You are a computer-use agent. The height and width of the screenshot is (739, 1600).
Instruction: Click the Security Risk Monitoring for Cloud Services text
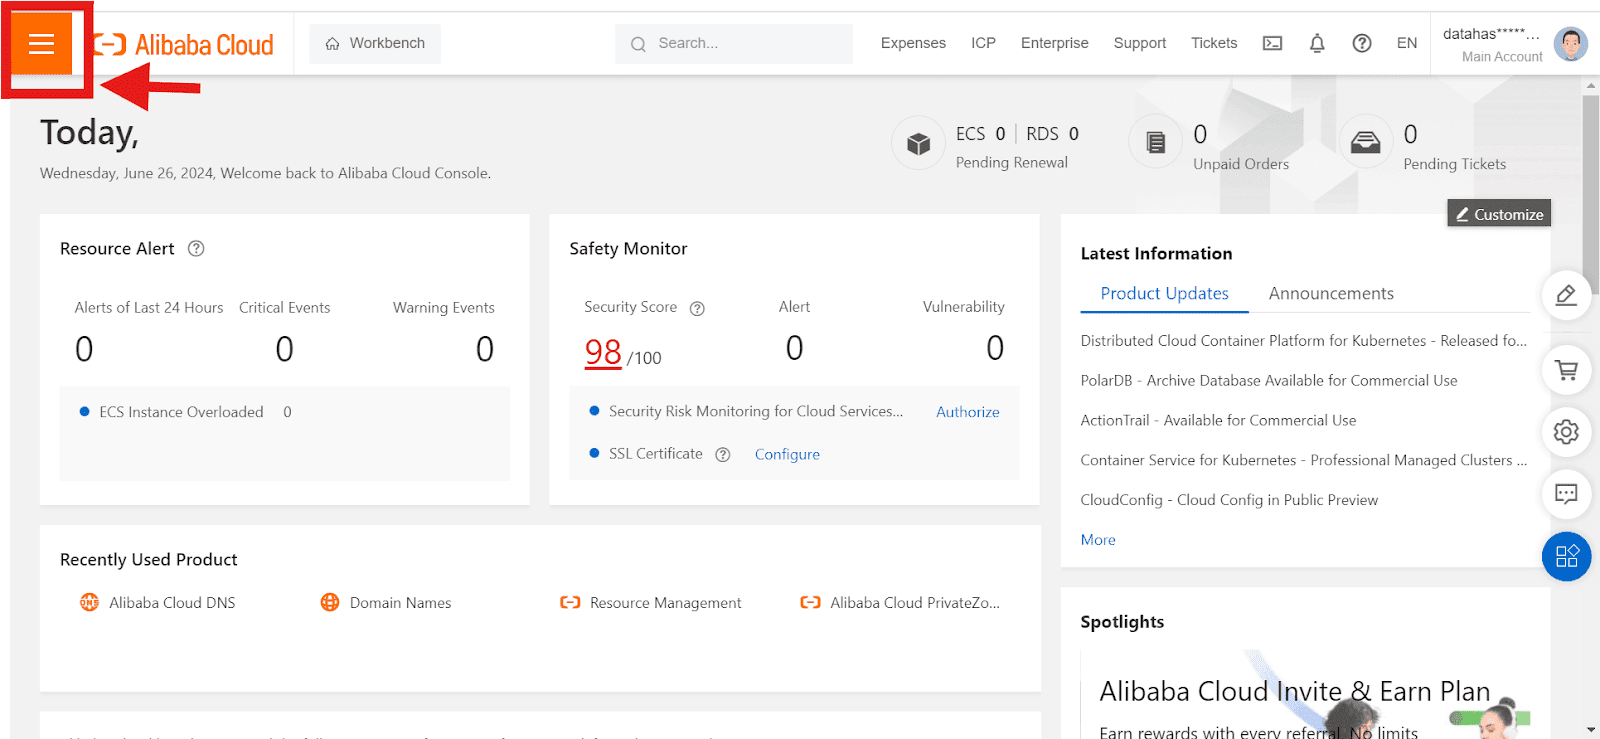coord(756,411)
